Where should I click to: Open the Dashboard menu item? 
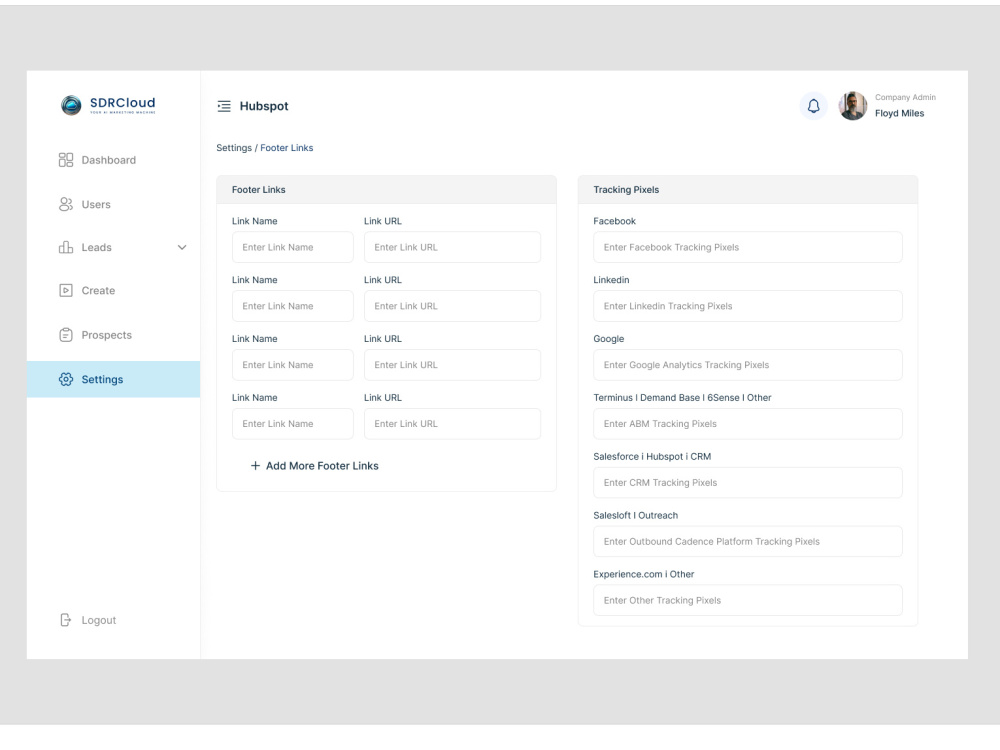tap(114, 159)
